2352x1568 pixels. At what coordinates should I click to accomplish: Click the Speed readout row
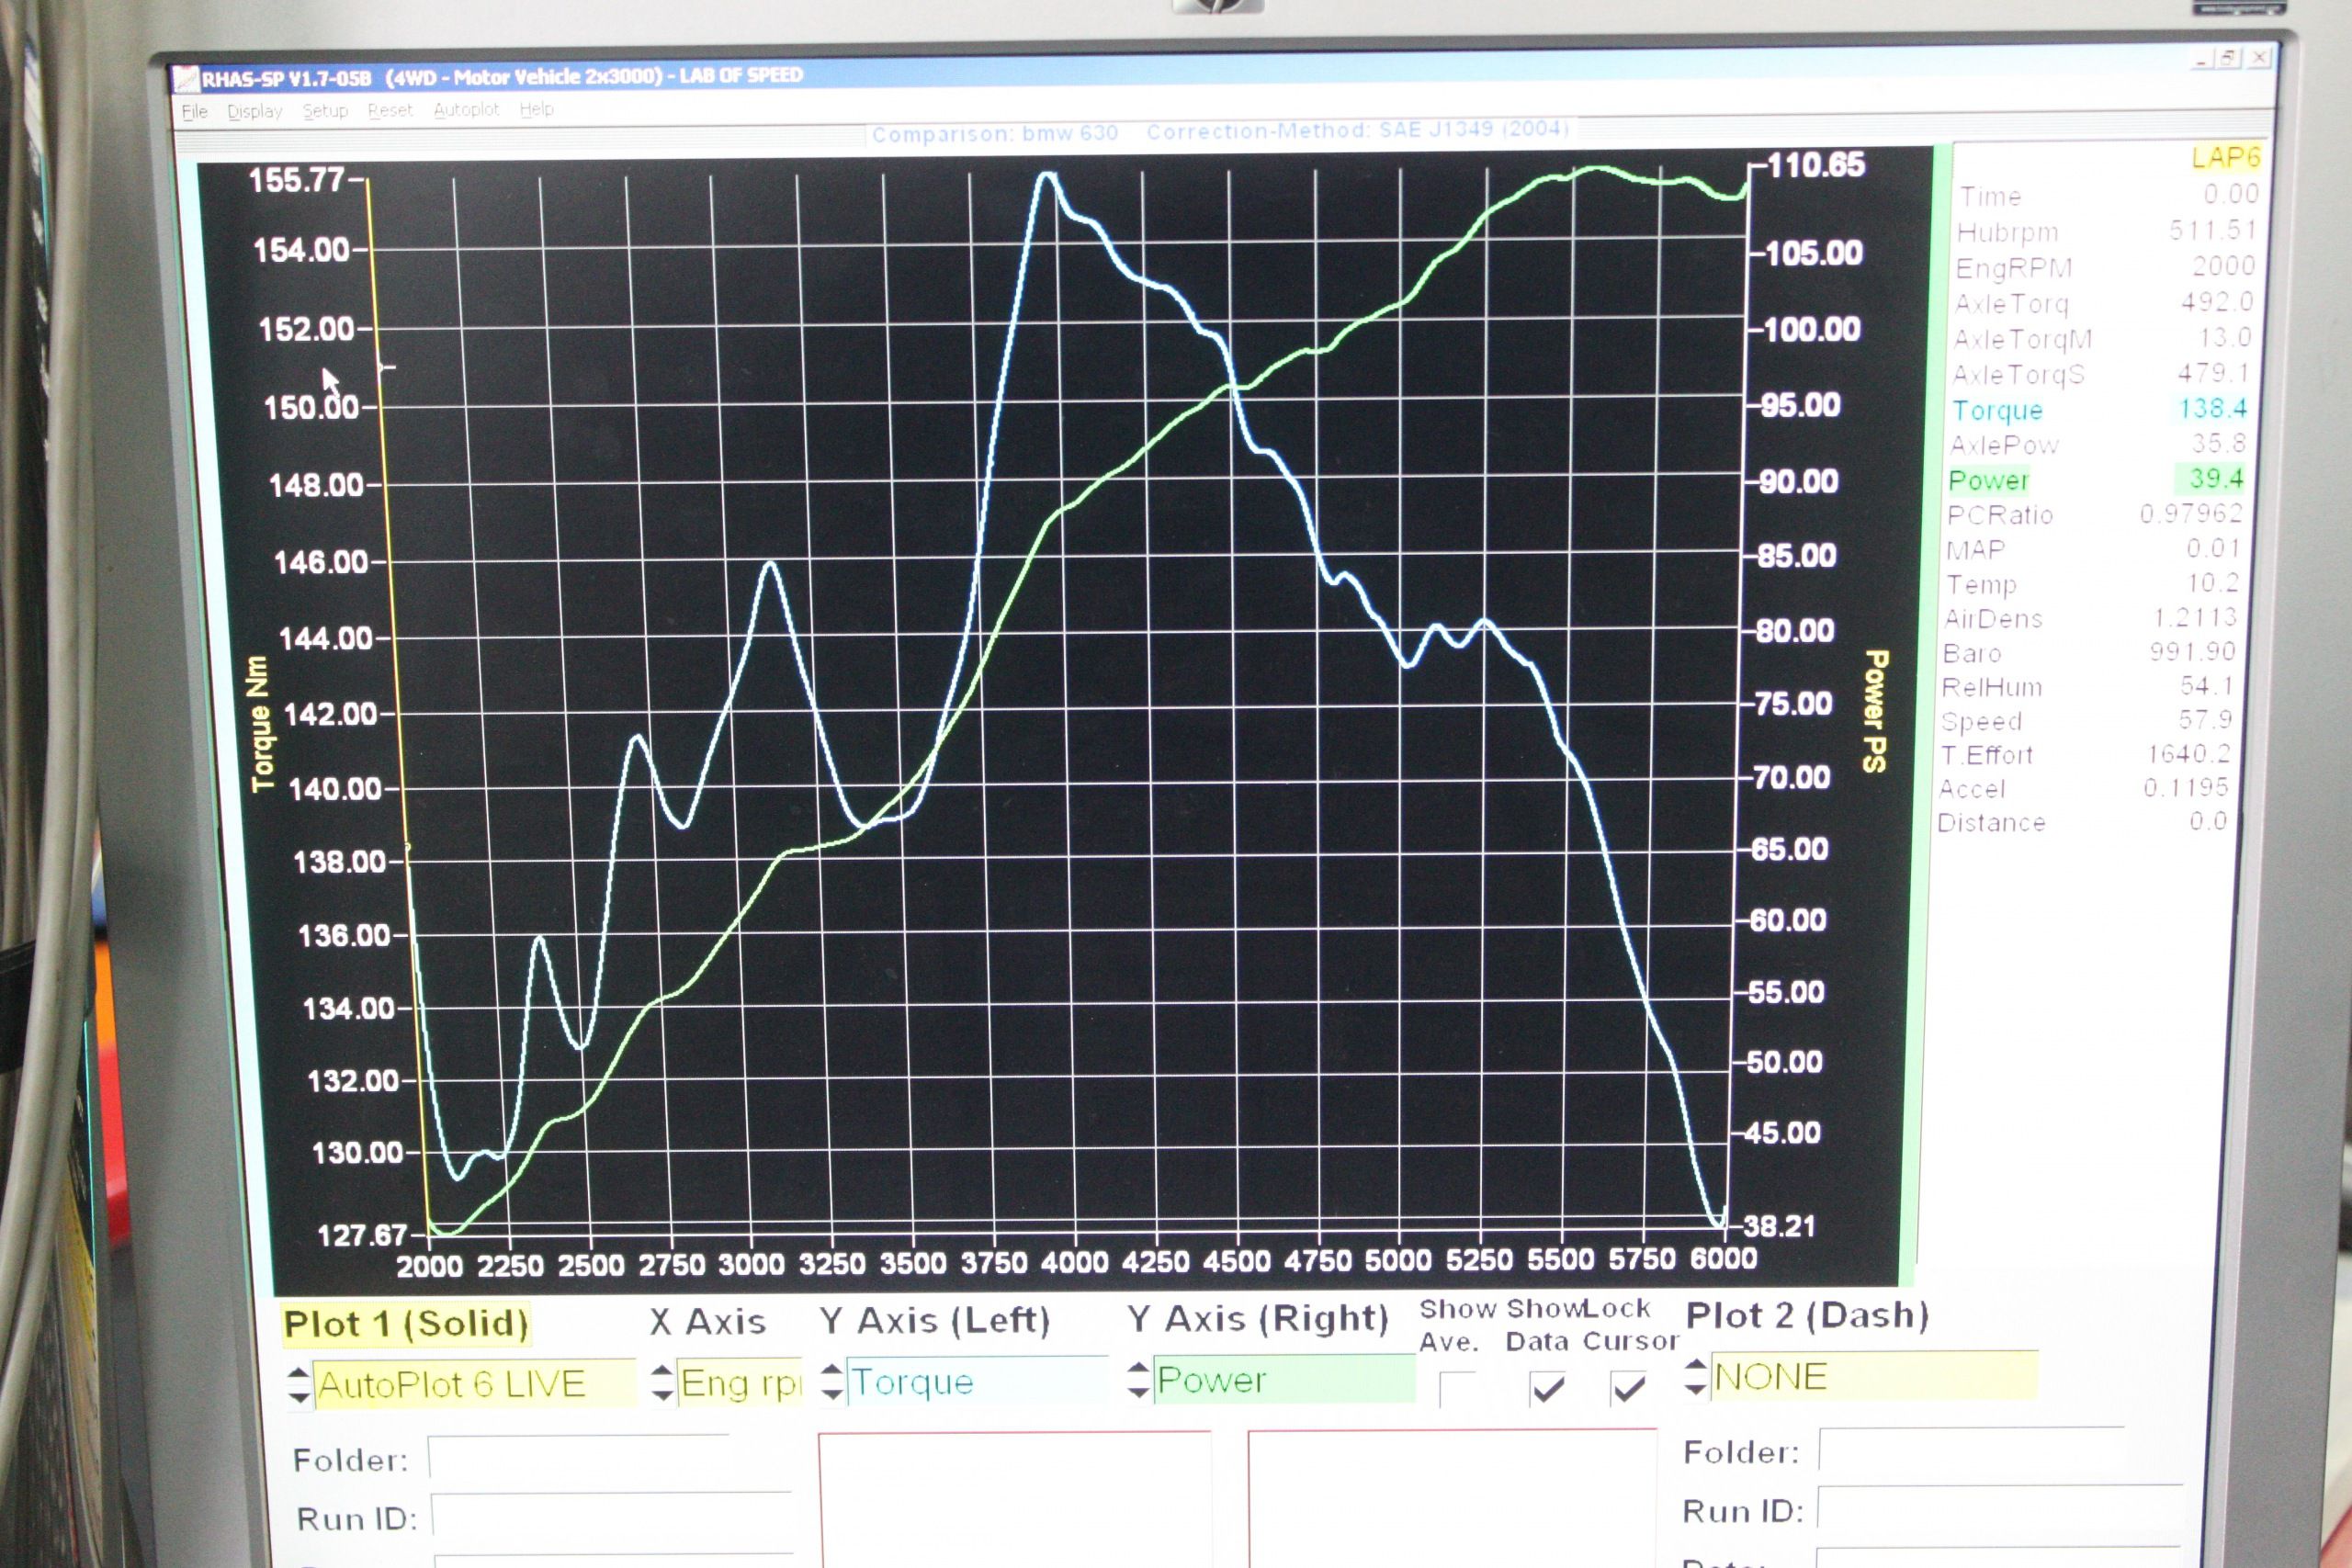point(2086,721)
